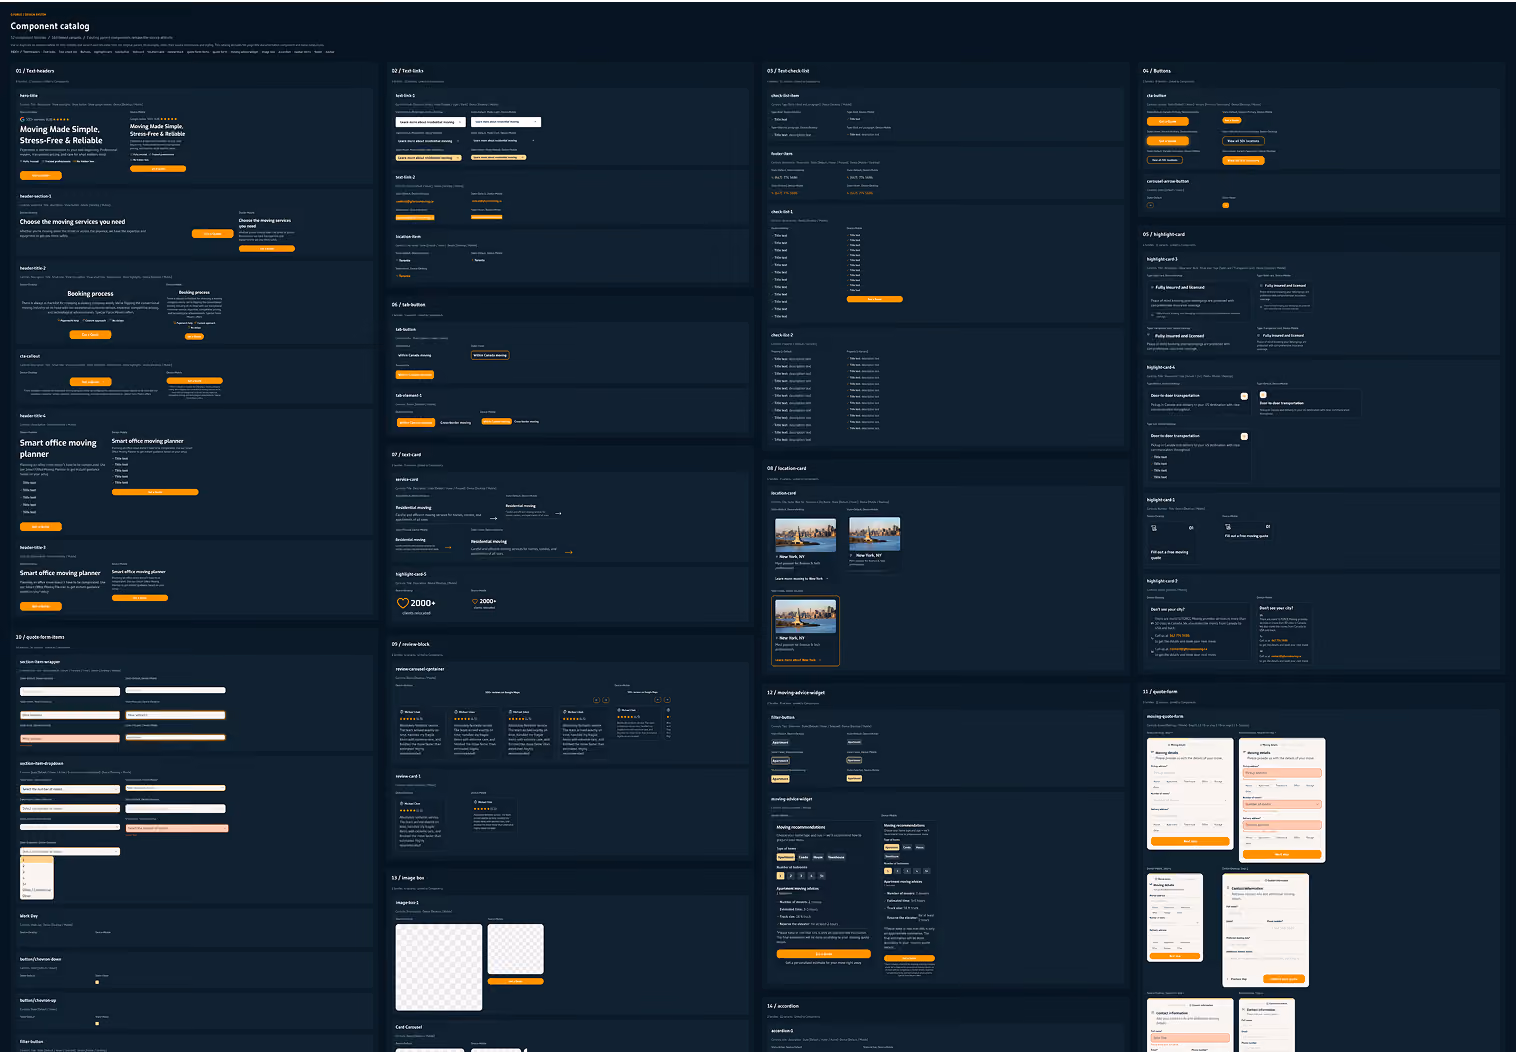Viewport: 1516px width, 1052px height.
Task: Click the 'Component catalog' page heading
Action: tap(50, 26)
